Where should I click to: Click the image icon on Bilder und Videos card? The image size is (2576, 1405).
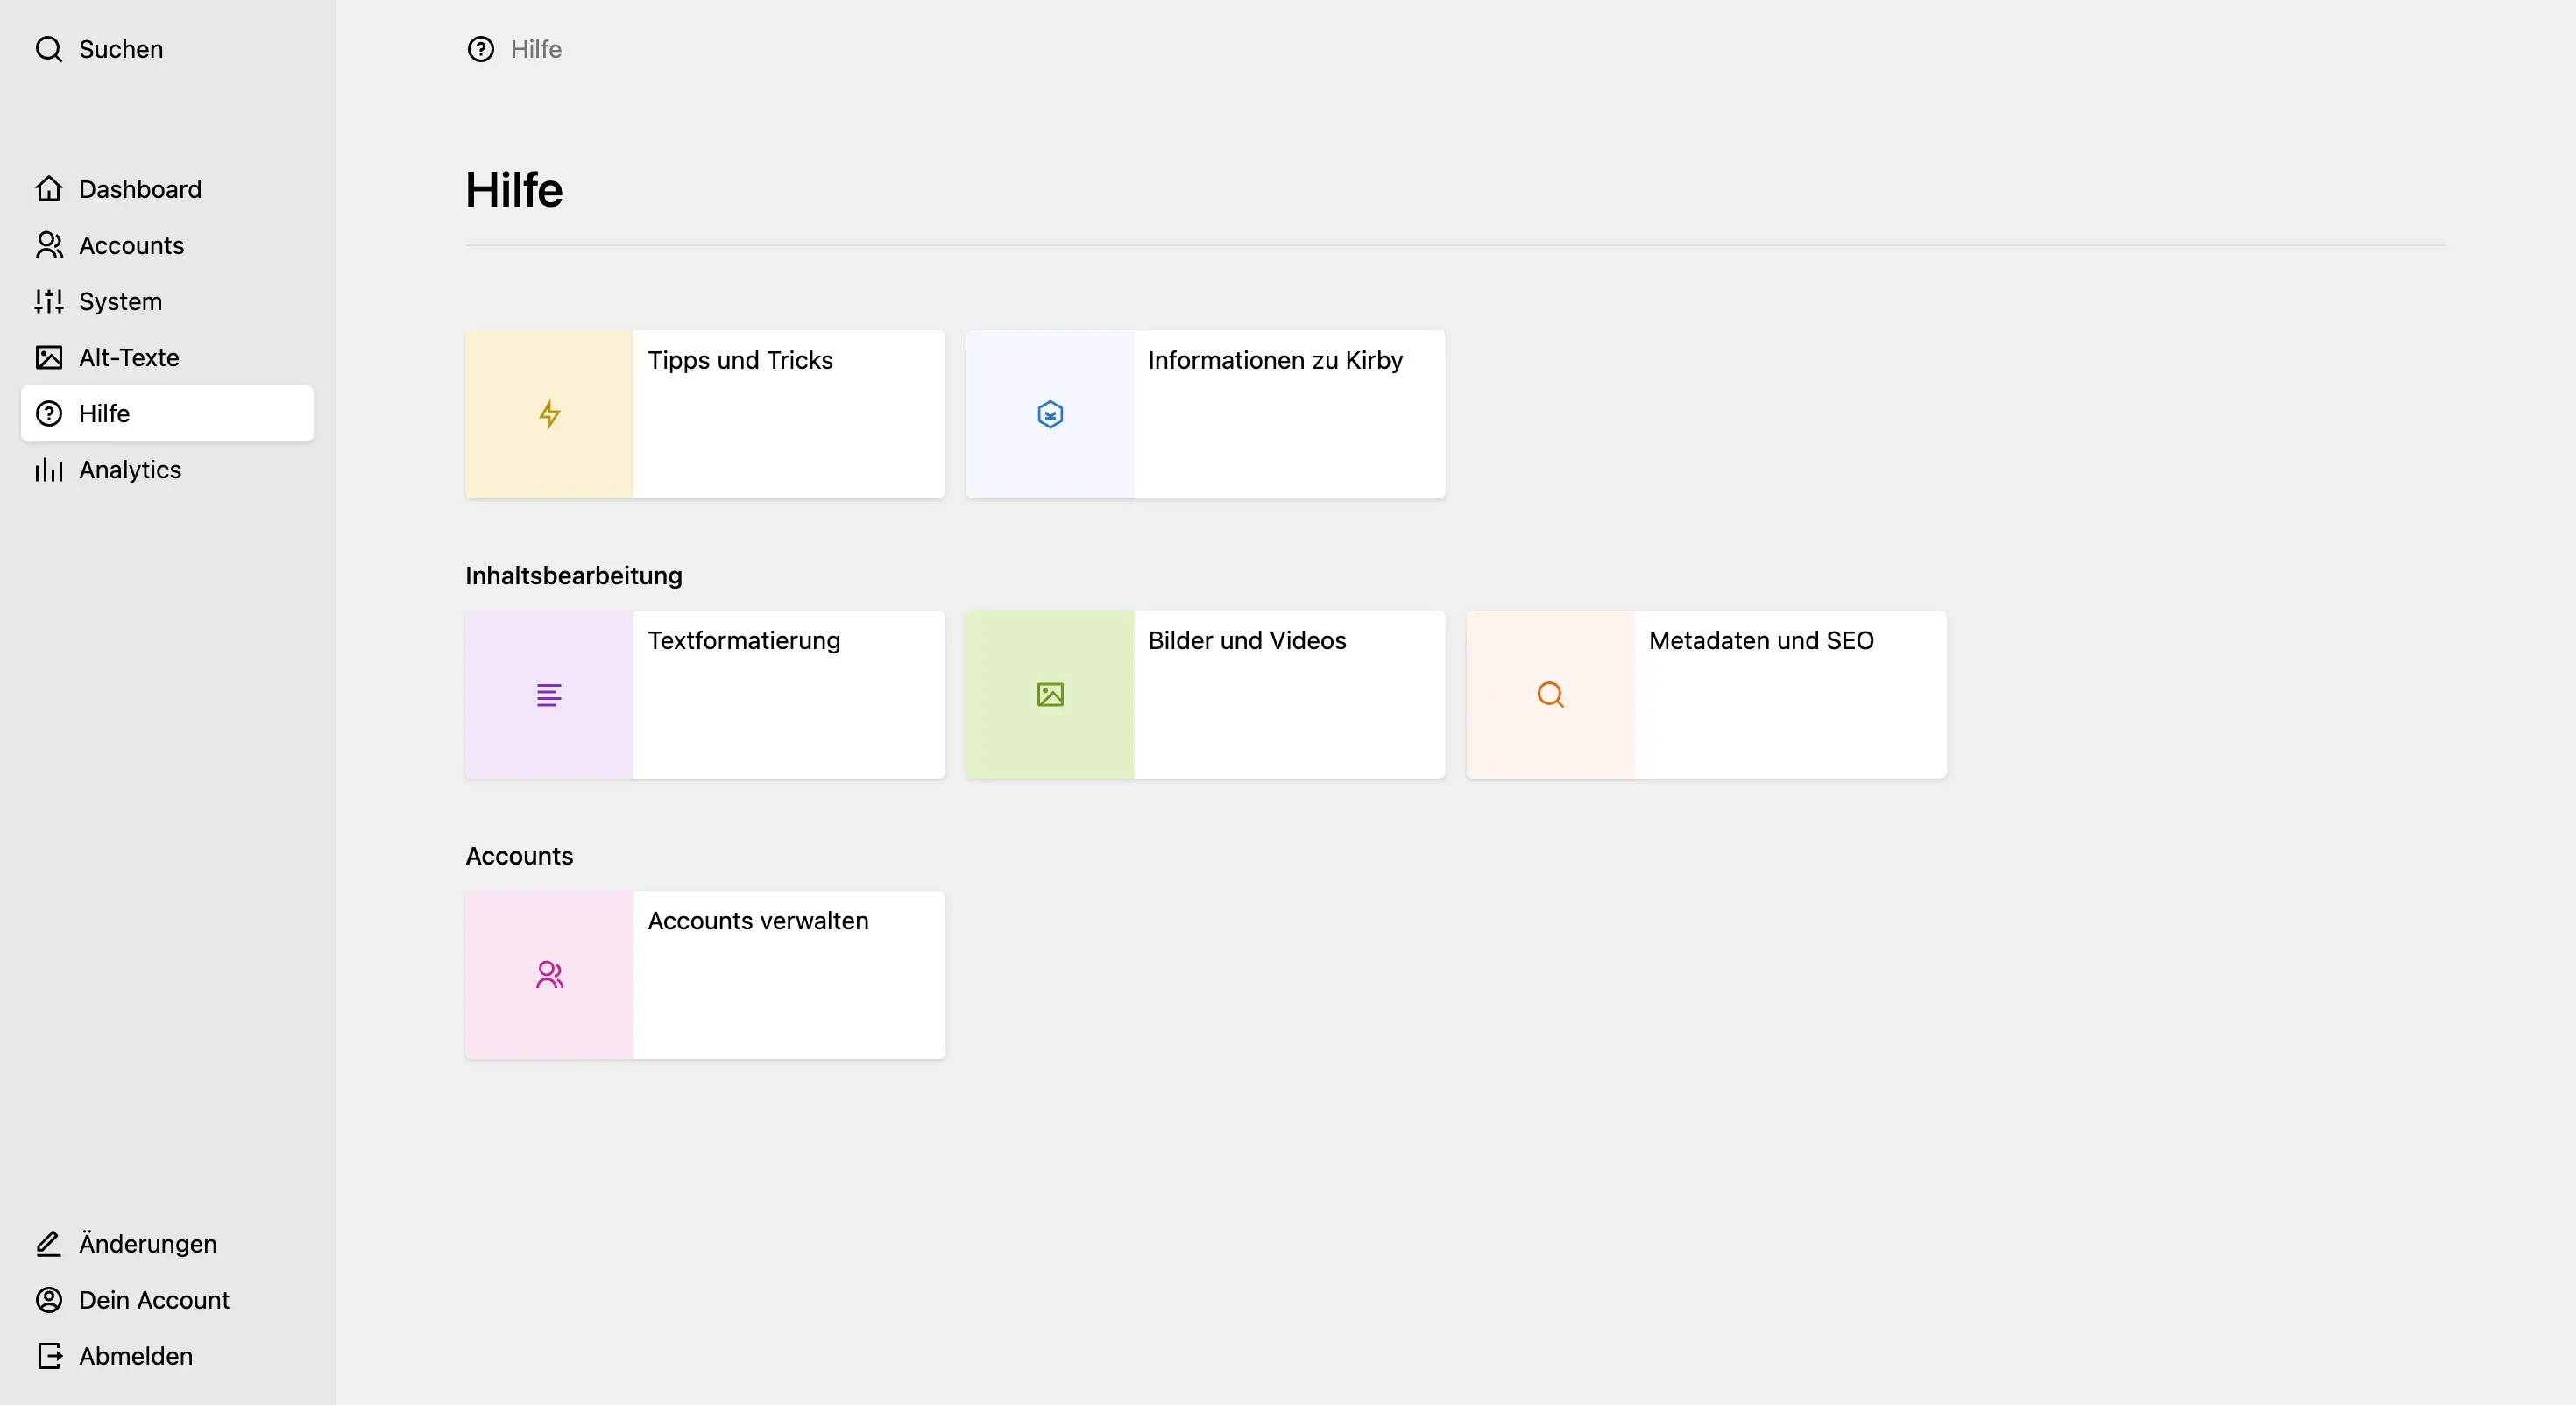tap(1049, 695)
